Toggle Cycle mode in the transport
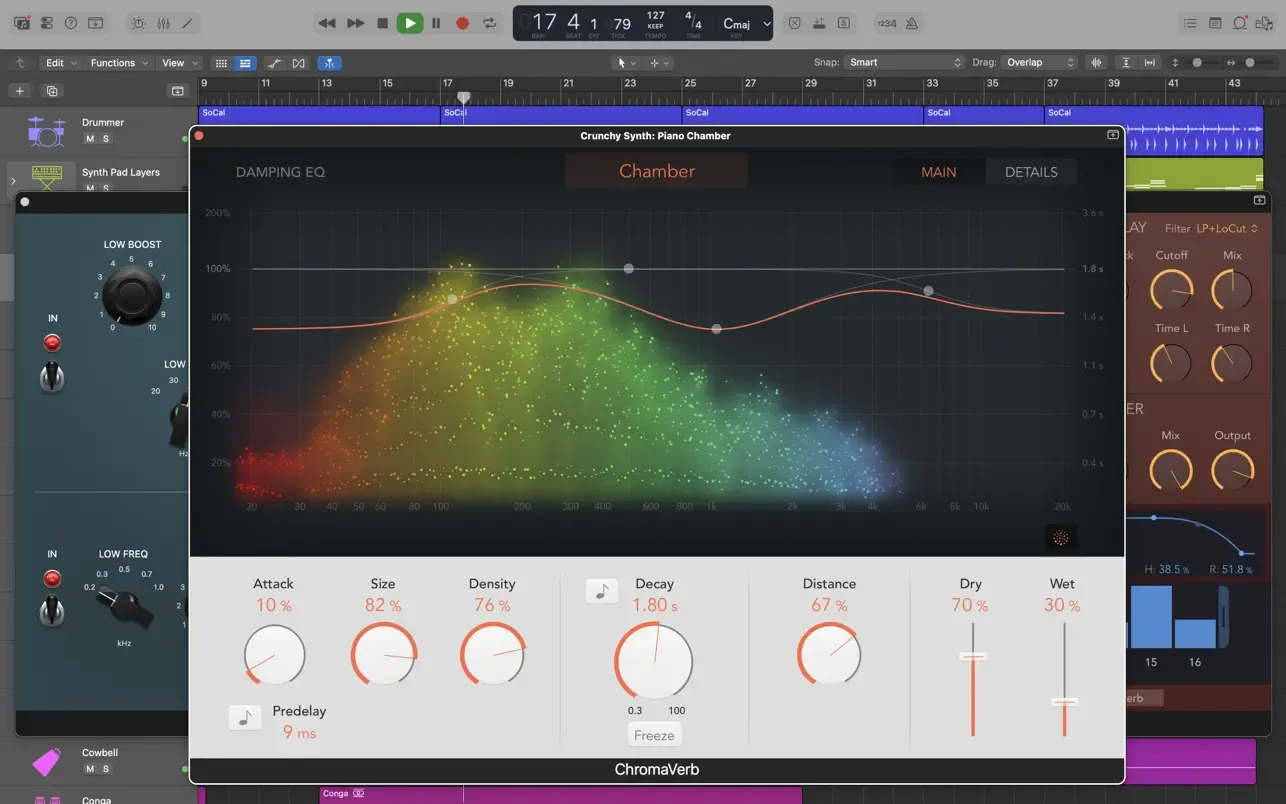 pos(489,23)
